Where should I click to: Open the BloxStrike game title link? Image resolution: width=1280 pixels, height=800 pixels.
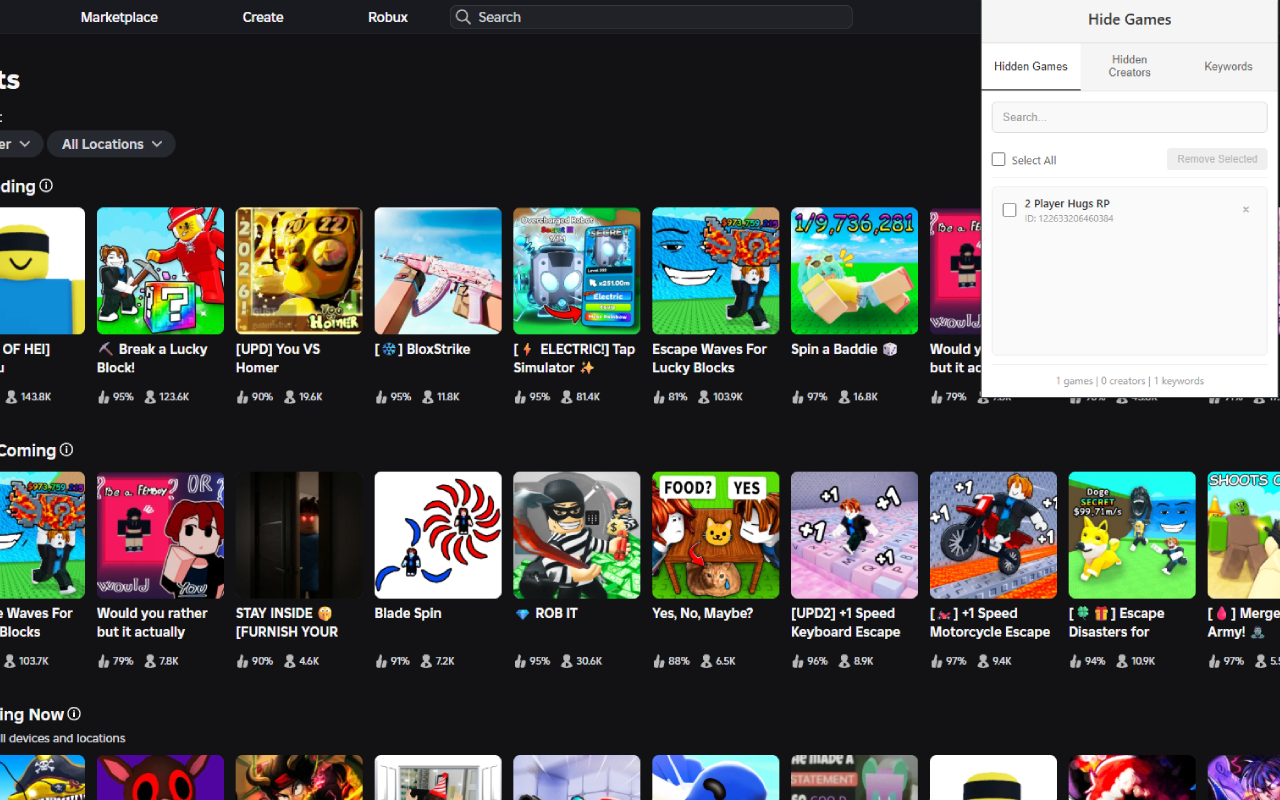pyautogui.click(x=422, y=349)
